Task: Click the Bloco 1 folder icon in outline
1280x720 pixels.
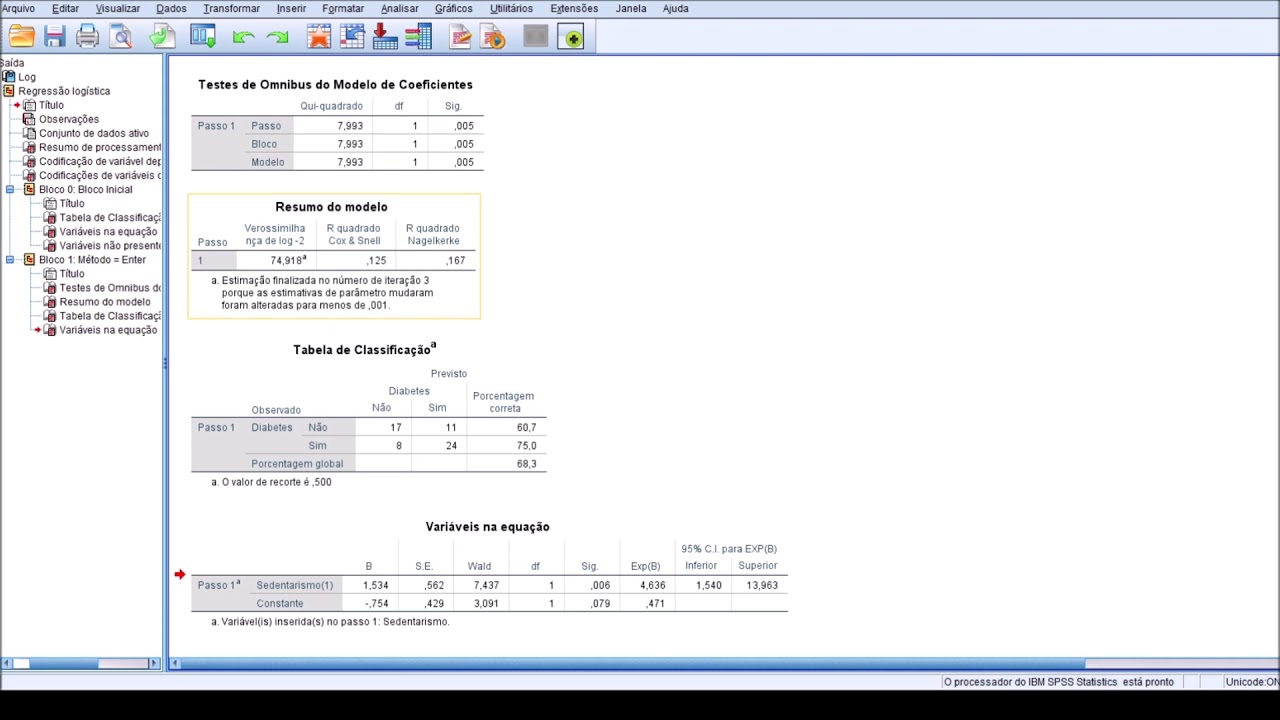Action: [29, 259]
